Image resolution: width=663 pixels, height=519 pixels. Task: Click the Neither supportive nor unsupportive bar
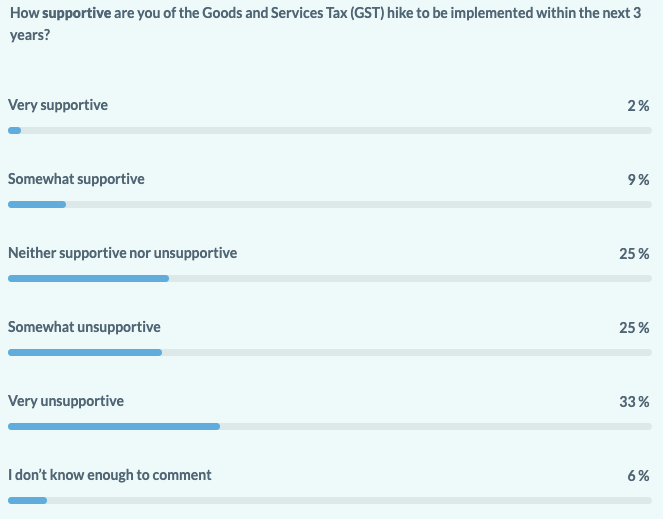[330, 279]
